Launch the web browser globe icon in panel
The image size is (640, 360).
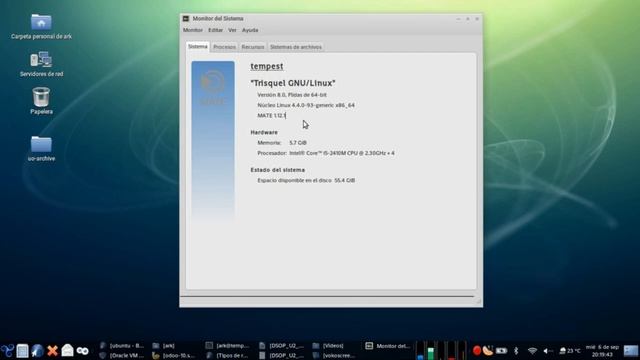coord(37,351)
